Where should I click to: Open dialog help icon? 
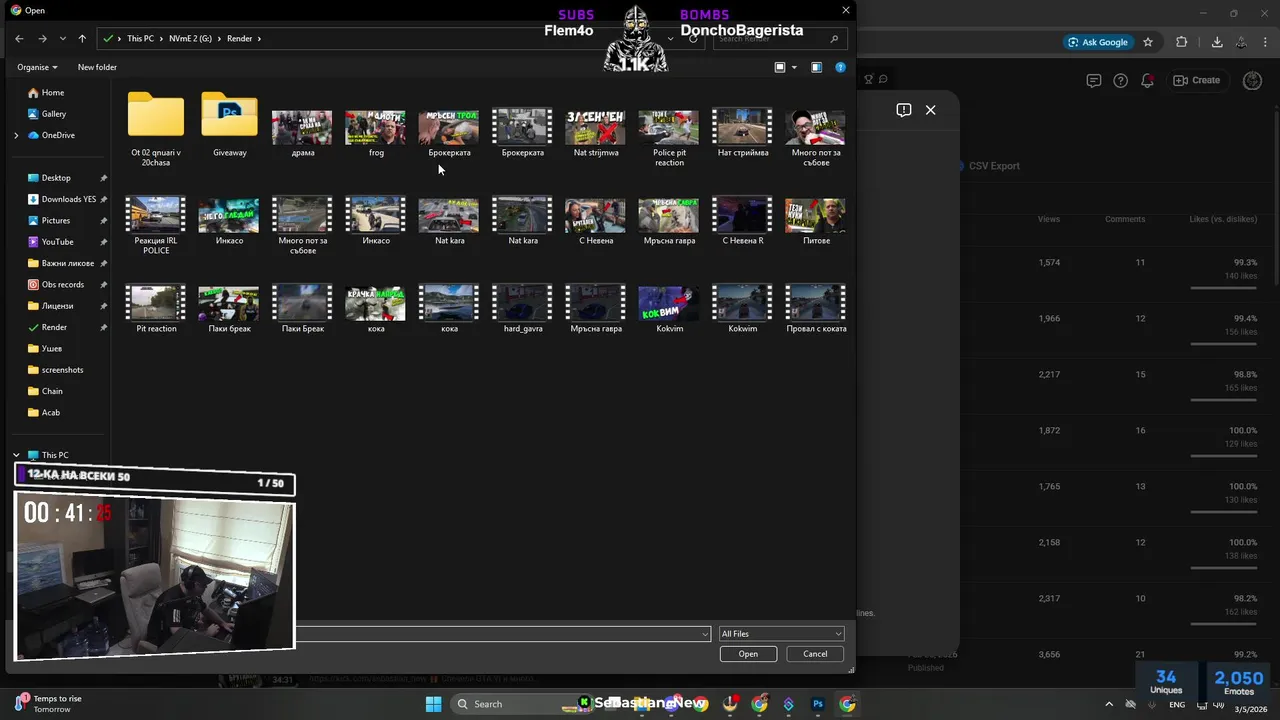tap(840, 67)
